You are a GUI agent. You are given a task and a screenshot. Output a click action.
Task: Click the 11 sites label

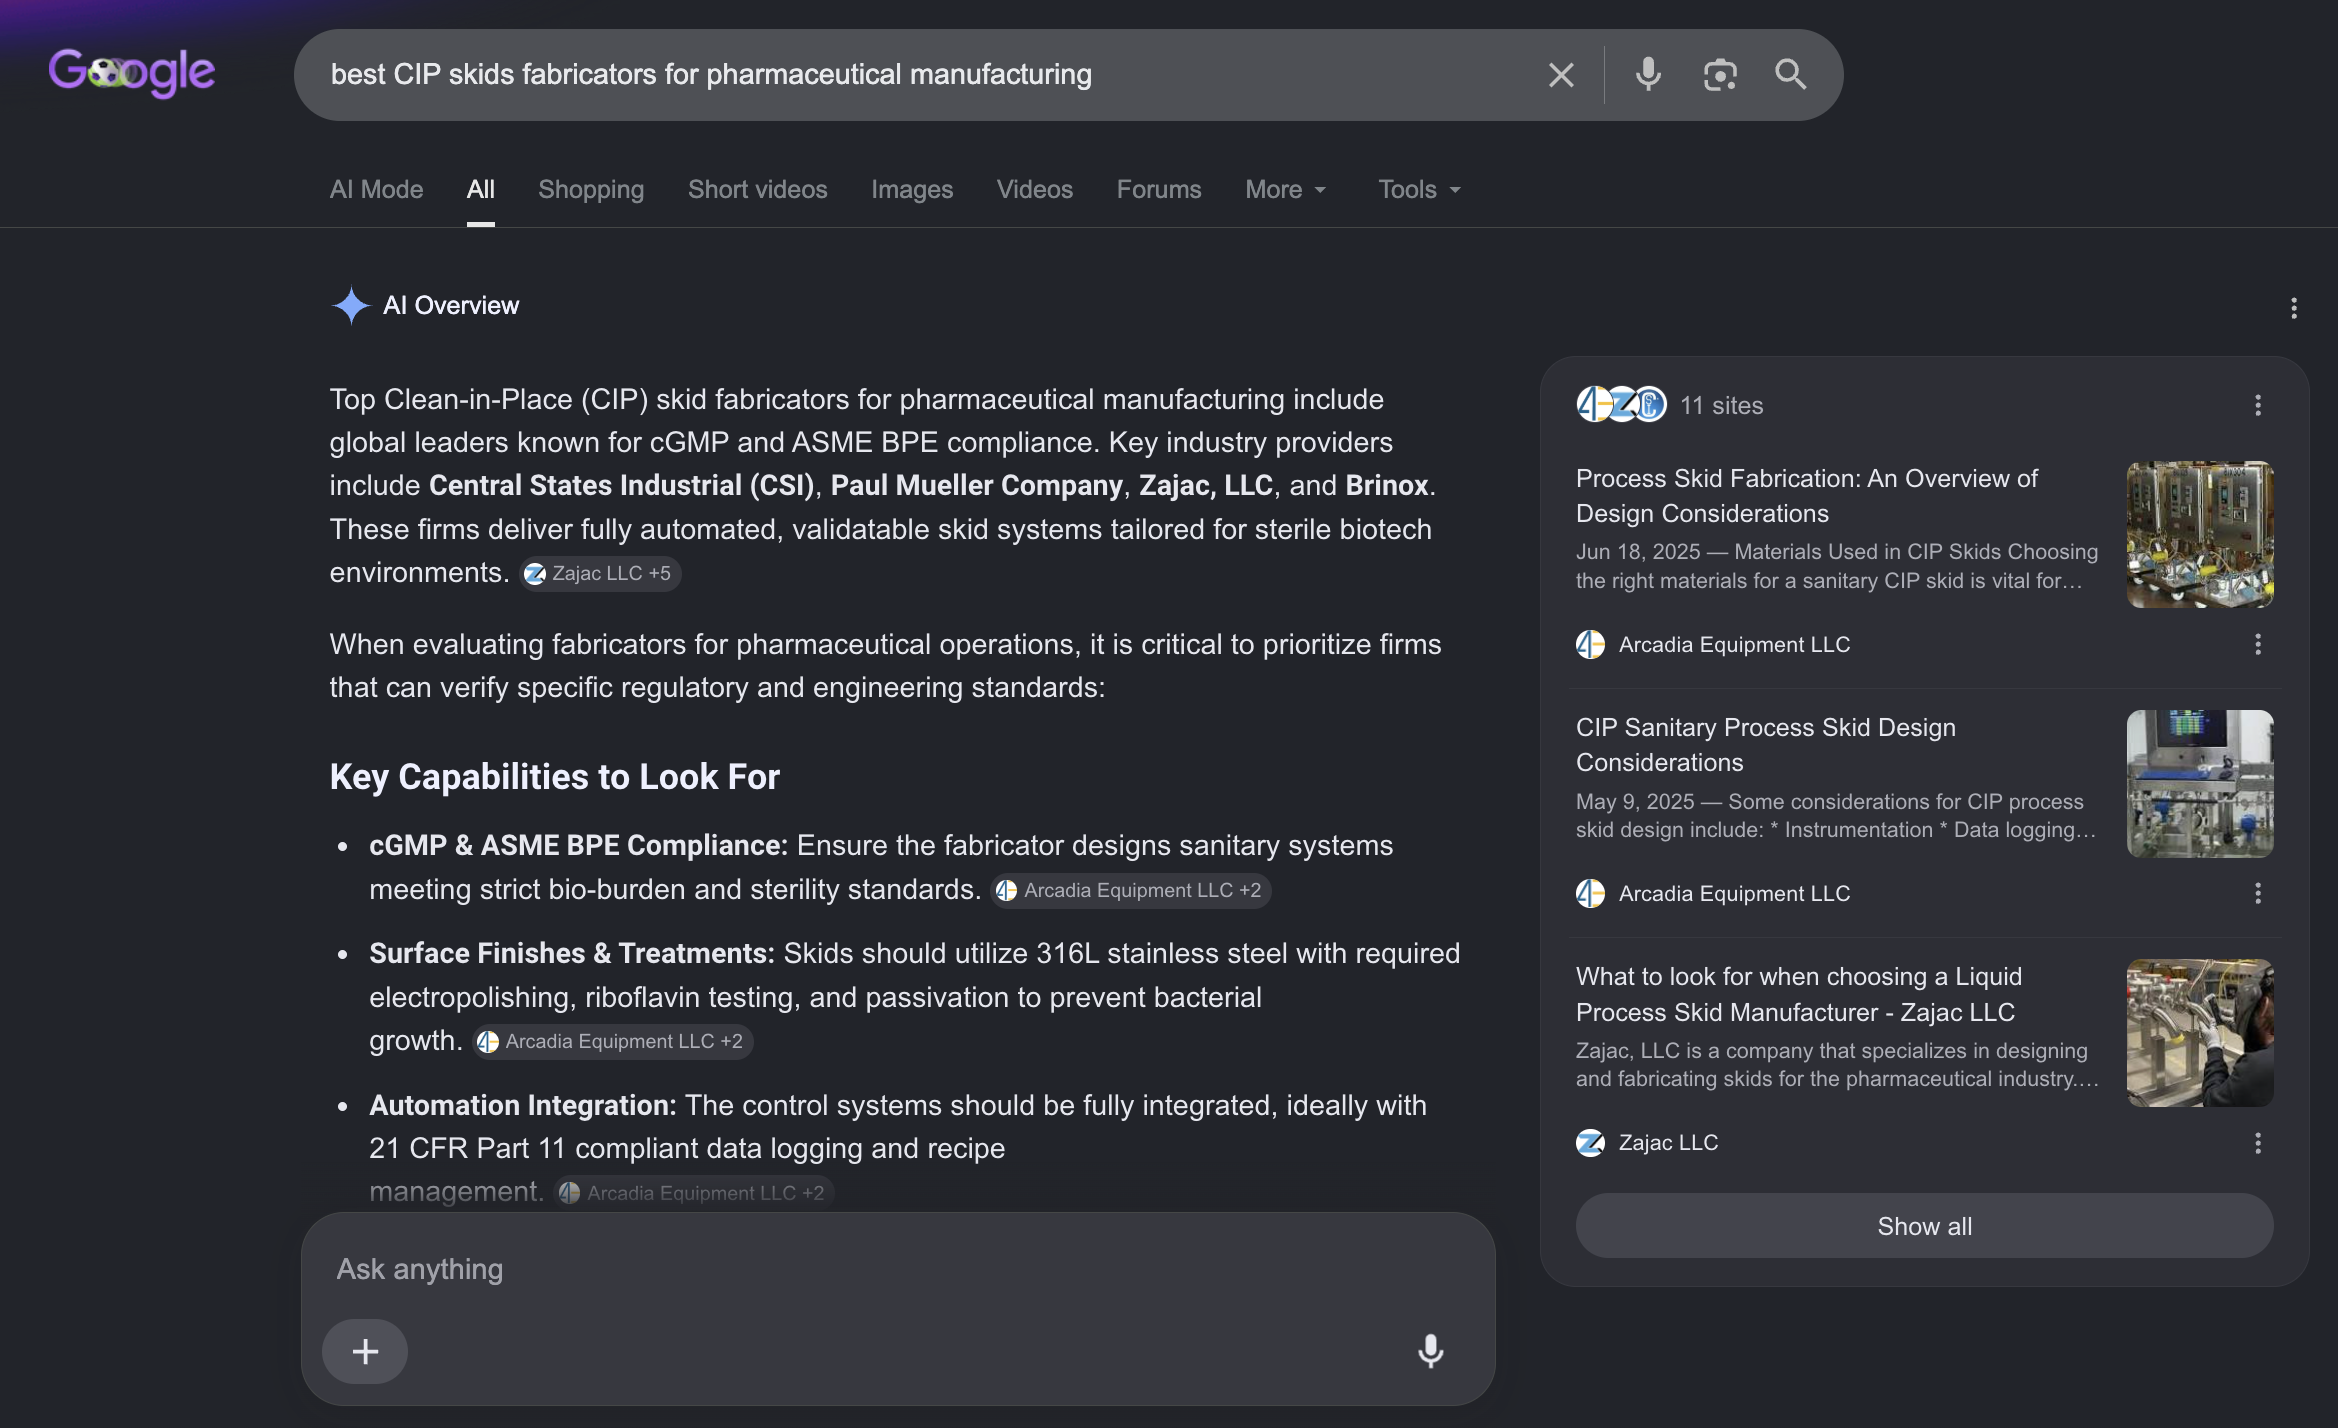(1722, 405)
